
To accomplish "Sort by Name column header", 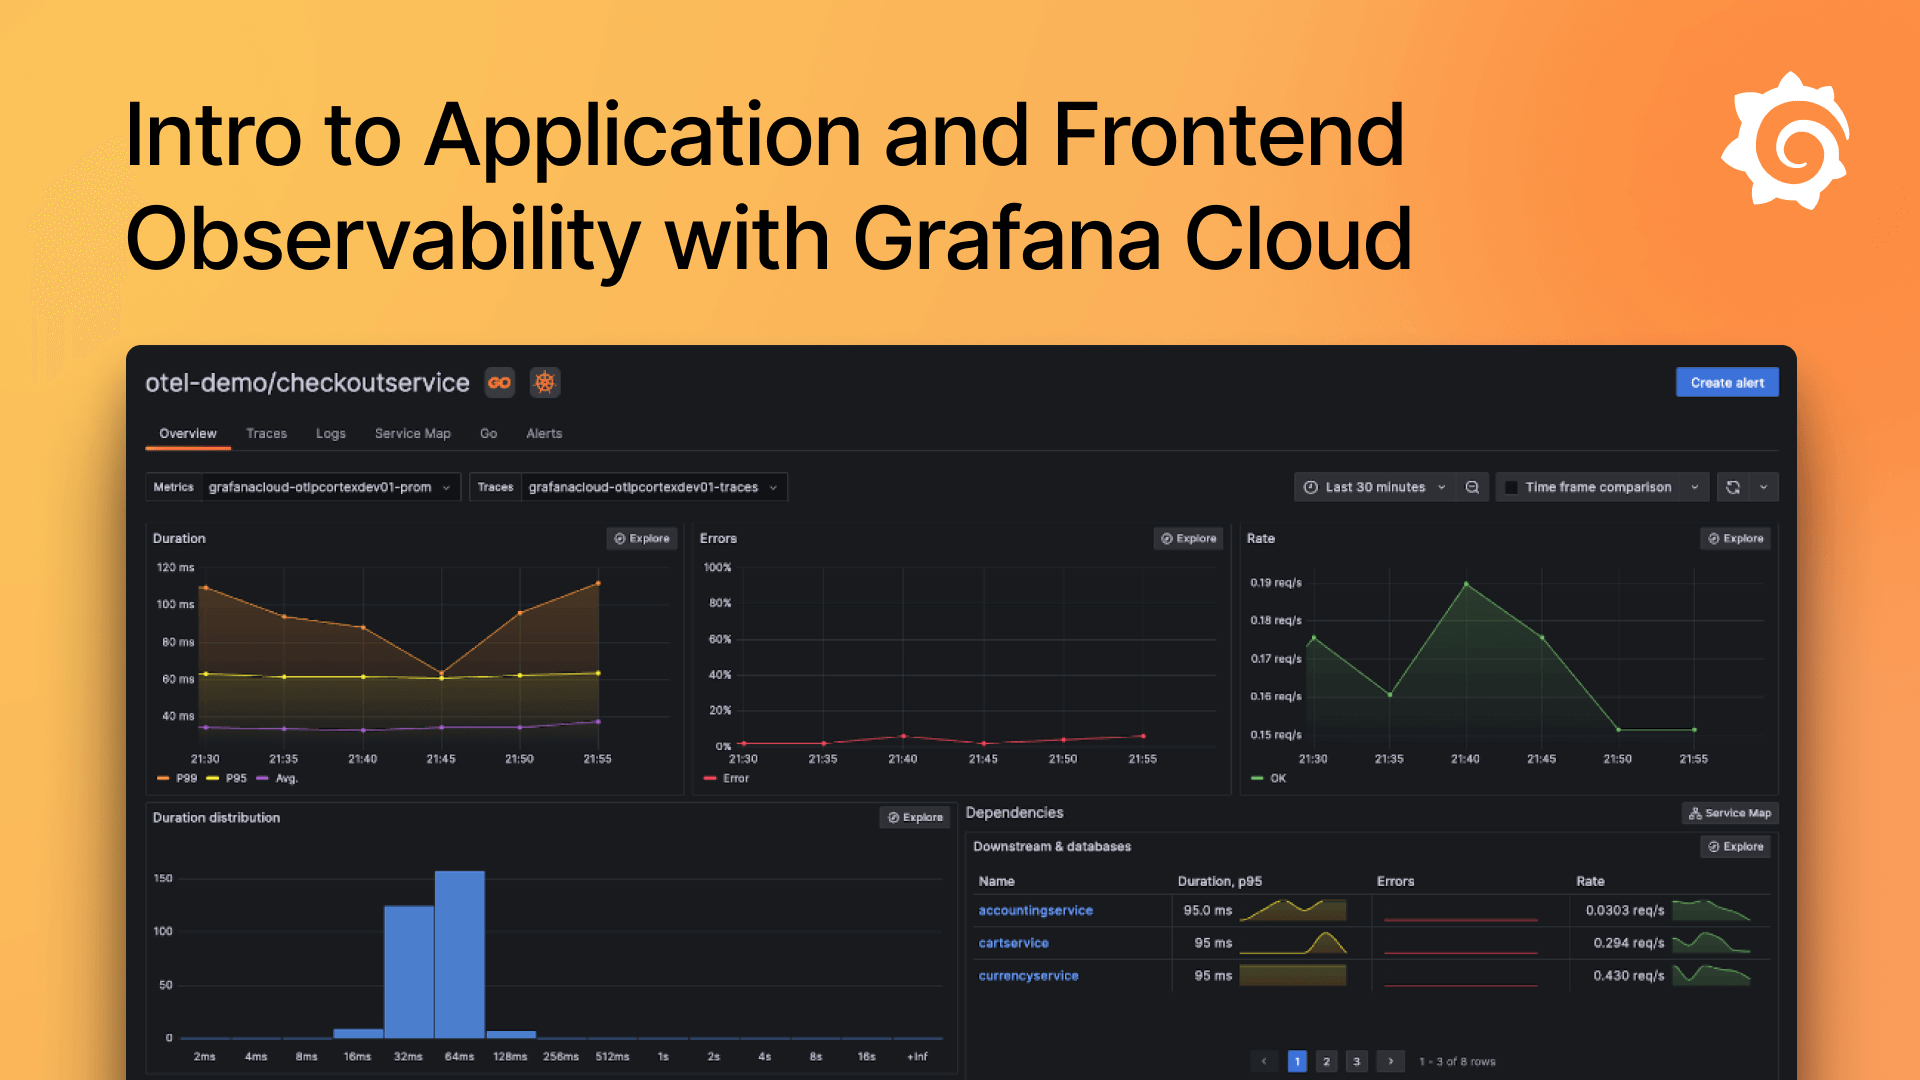I will (996, 882).
